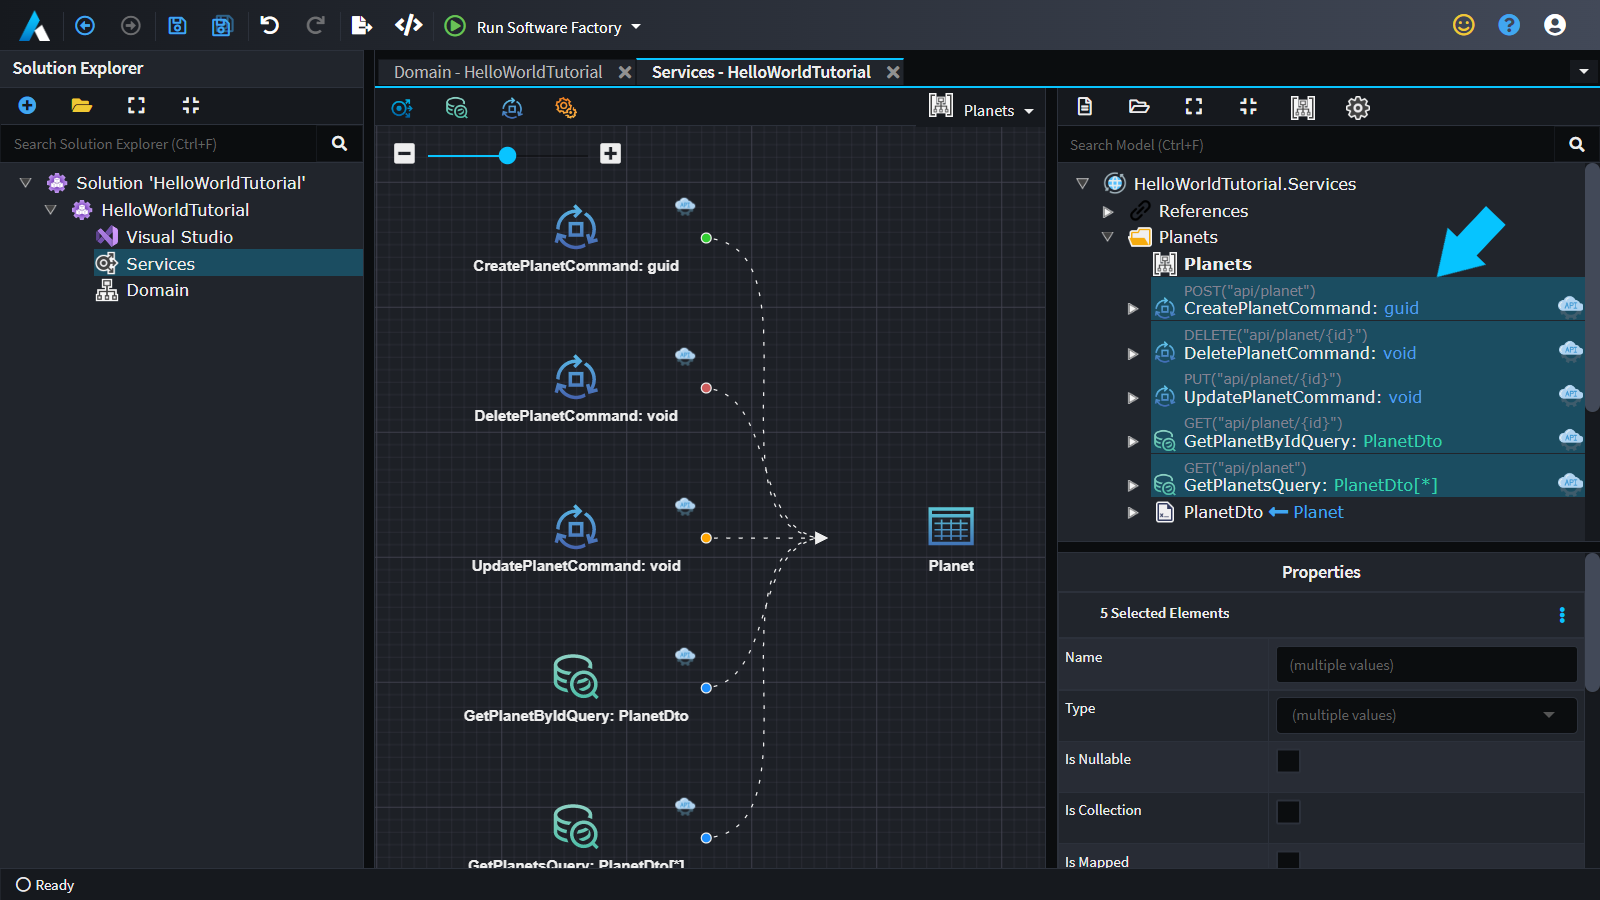Screen dimensions: 1600x900
Task: Select the Planets diagram tree item
Action: (x=1217, y=264)
